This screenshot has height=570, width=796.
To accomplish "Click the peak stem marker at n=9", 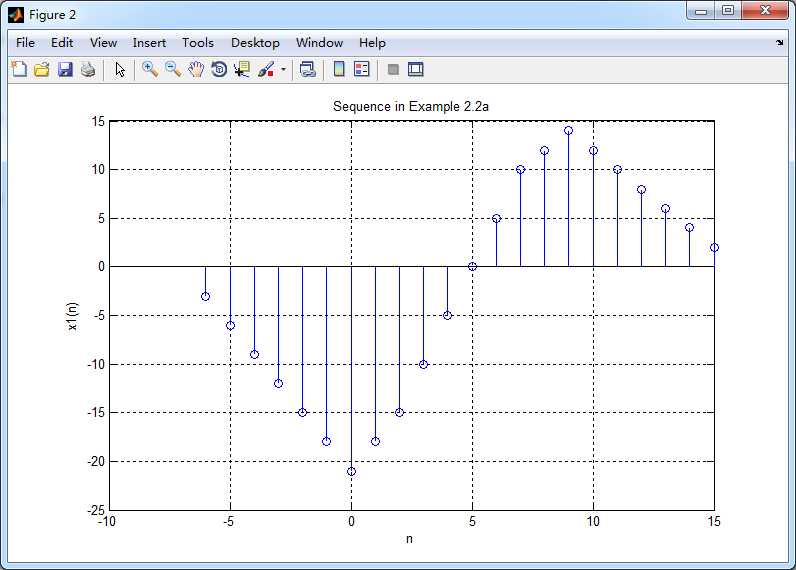I will click(569, 130).
